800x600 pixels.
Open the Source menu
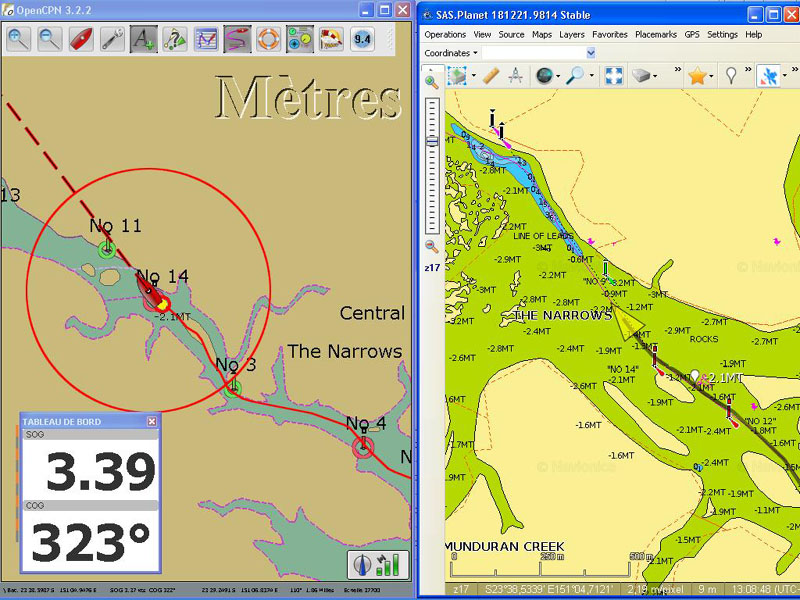click(x=511, y=35)
